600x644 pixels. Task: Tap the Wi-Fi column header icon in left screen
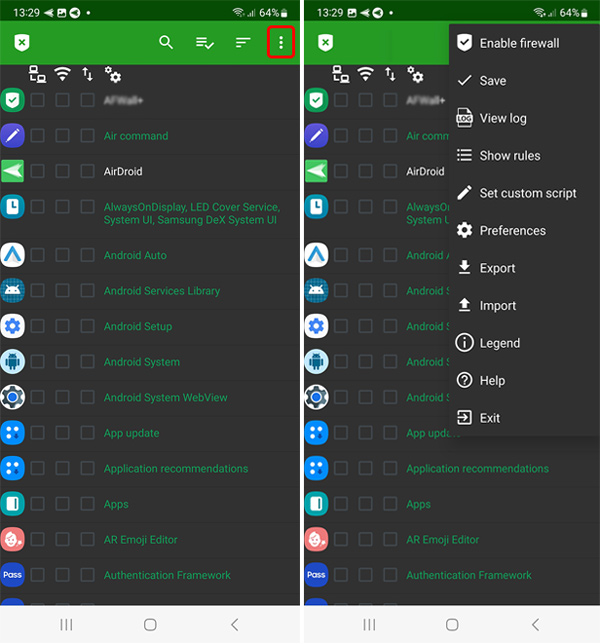tap(62, 74)
